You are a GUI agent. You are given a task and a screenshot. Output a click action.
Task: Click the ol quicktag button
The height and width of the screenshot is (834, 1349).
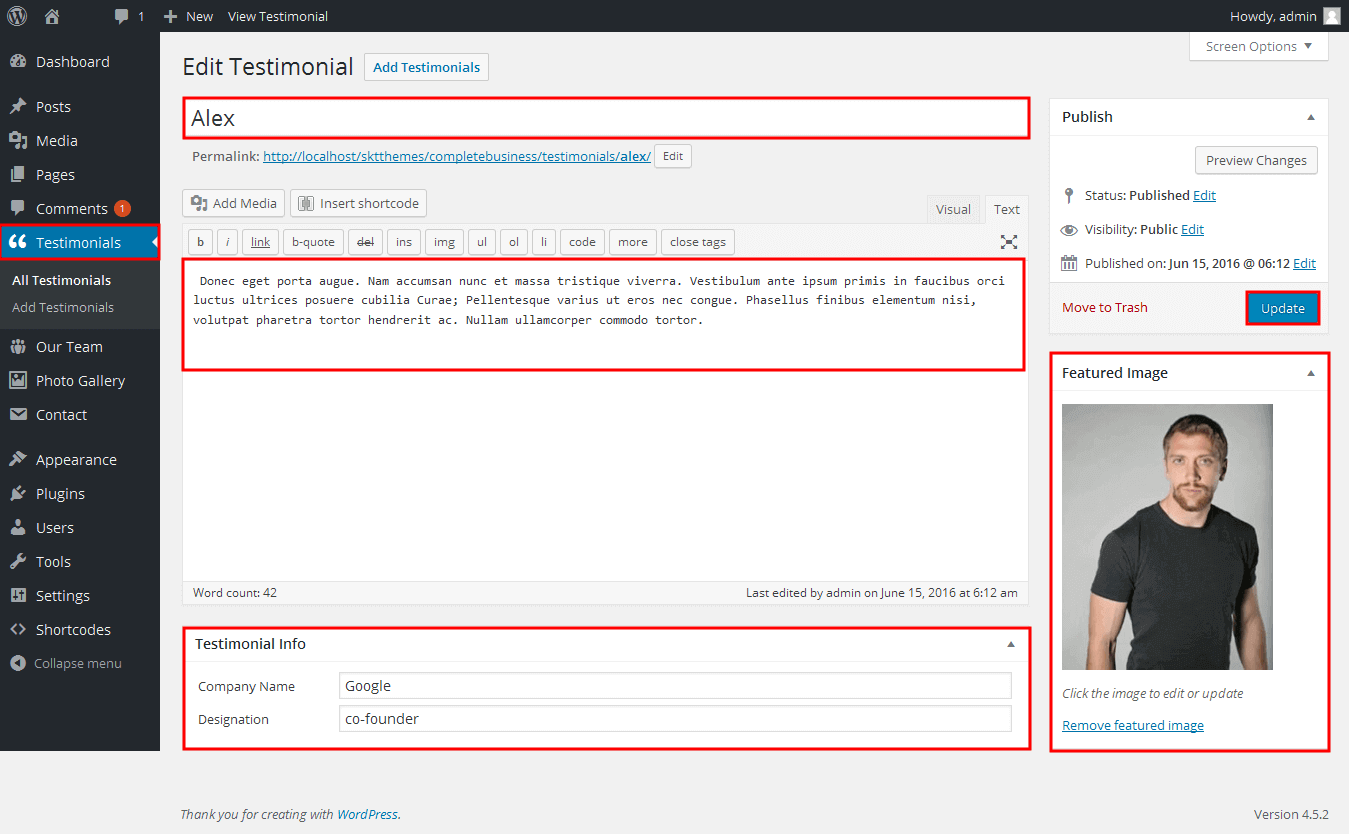pos(513,242)
